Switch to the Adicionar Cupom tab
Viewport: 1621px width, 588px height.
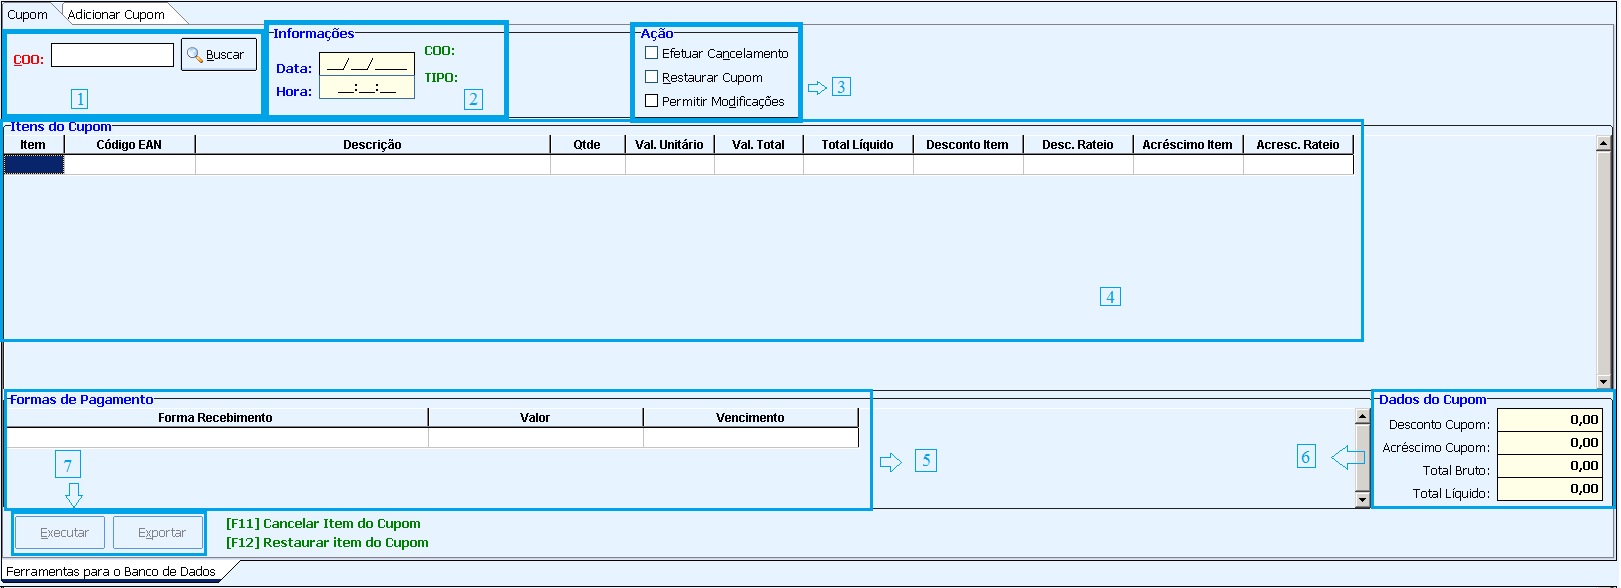(116, 14)
